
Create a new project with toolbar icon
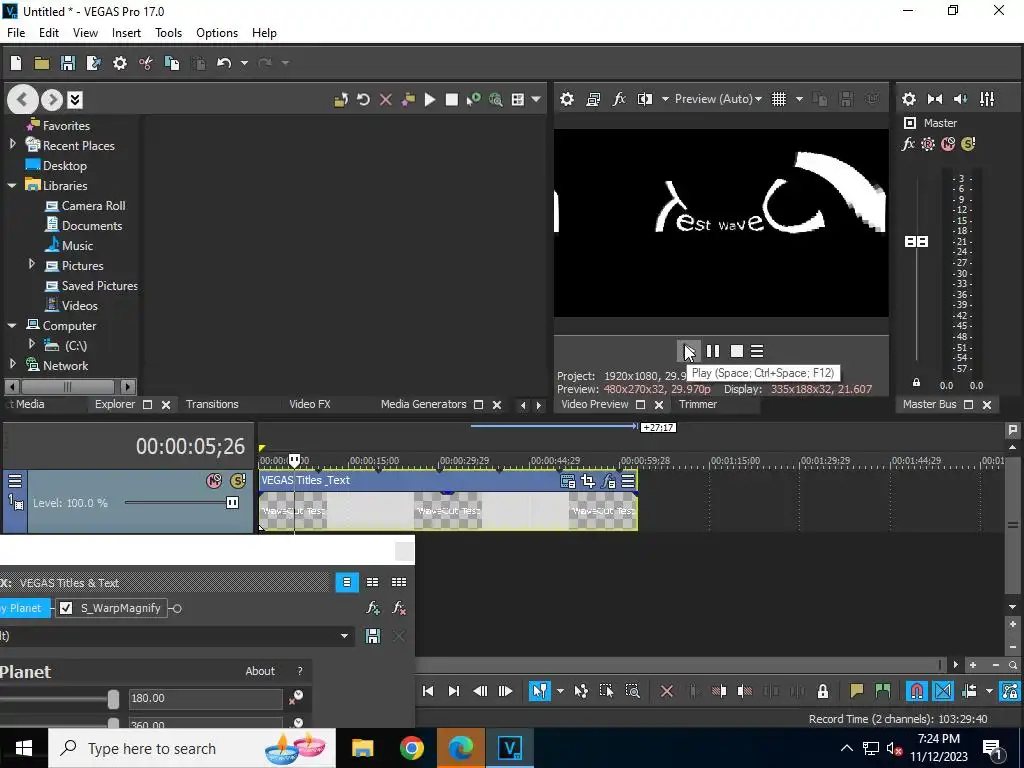point(16,63)
